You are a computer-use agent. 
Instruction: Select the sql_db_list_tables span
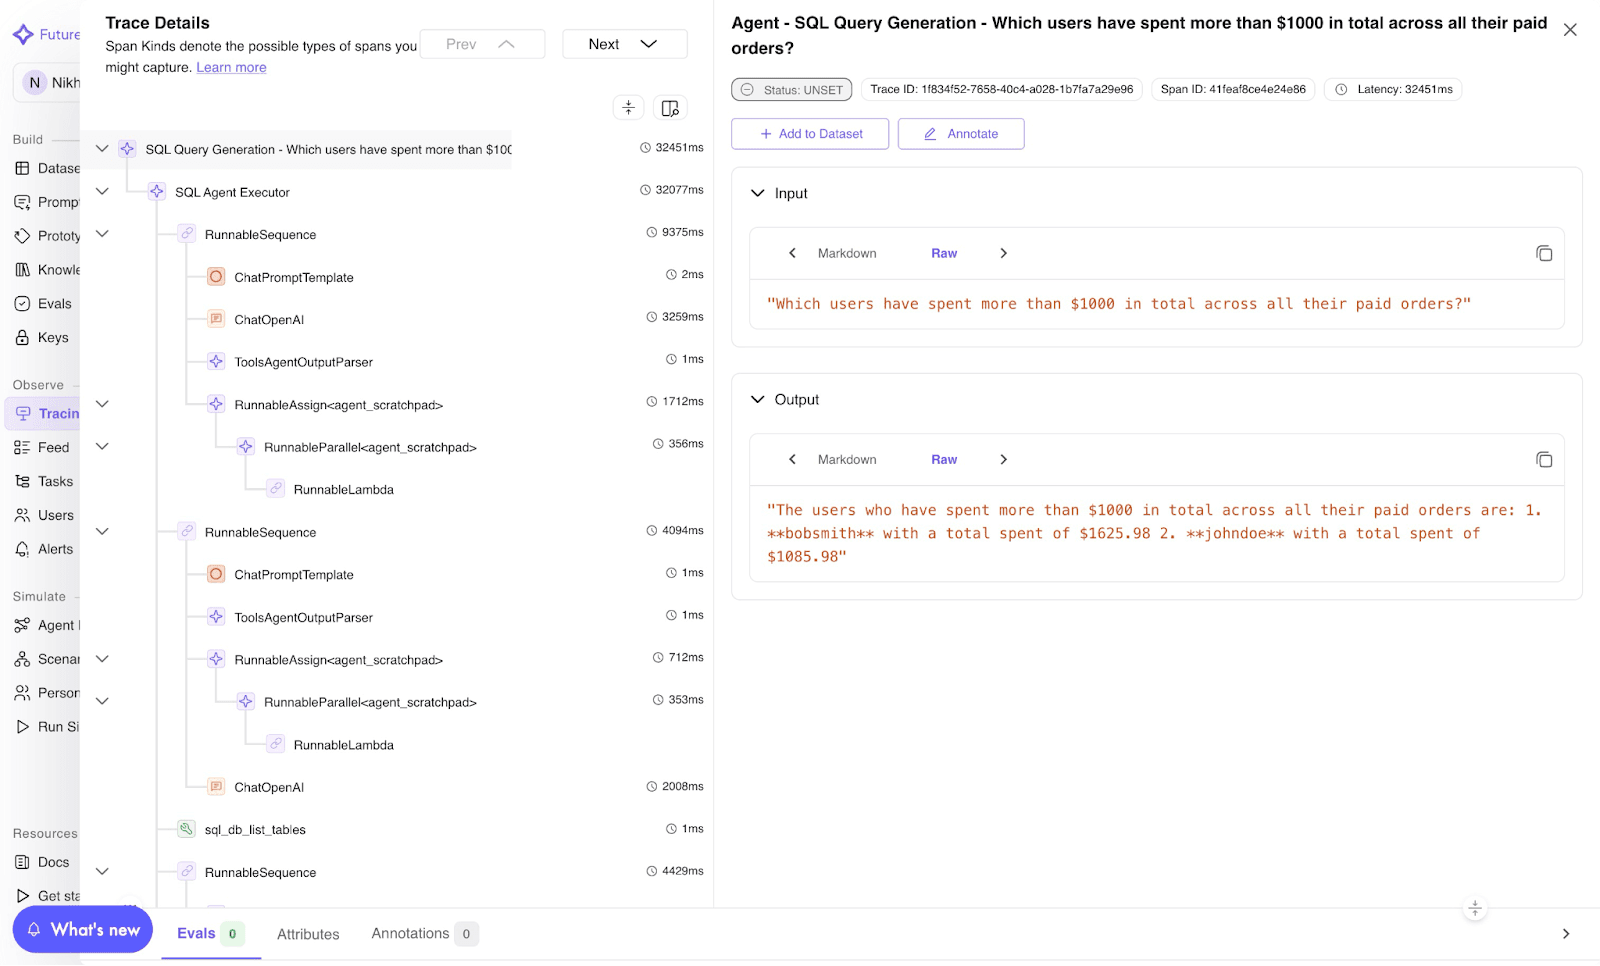click(x=254, y=829)
